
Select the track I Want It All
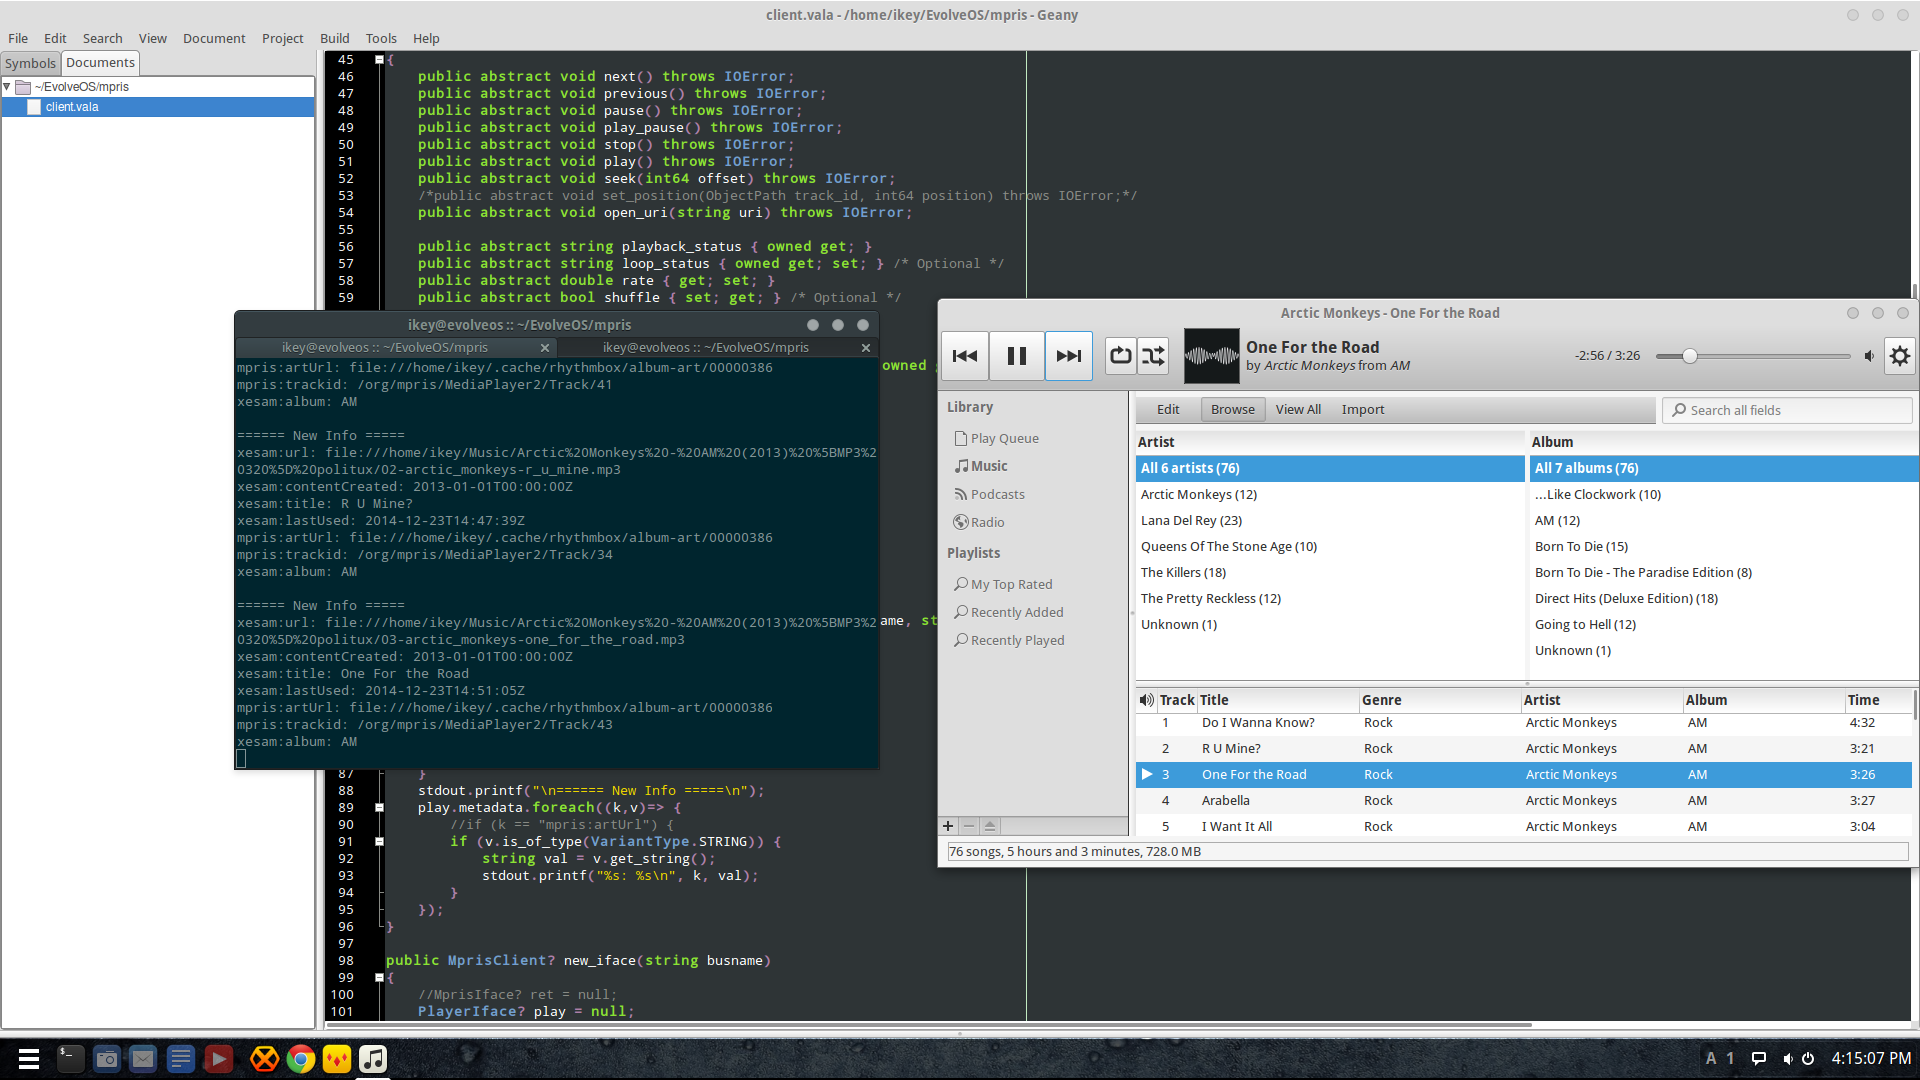click(x=1523, y=827)
